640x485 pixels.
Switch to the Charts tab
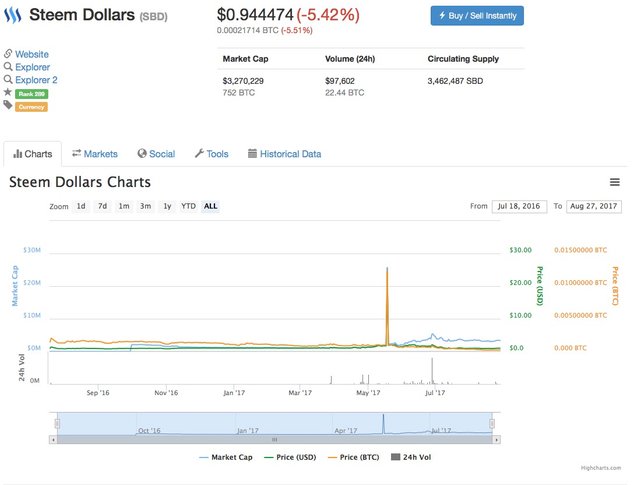pos(33,154)
